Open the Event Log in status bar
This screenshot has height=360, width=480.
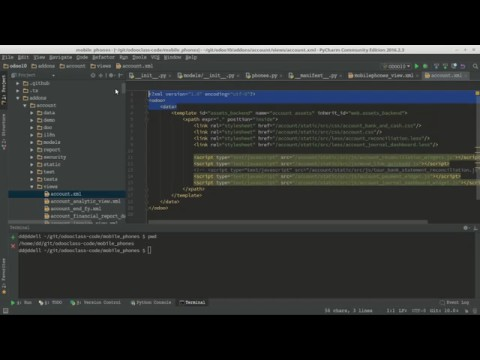[455, 302]
